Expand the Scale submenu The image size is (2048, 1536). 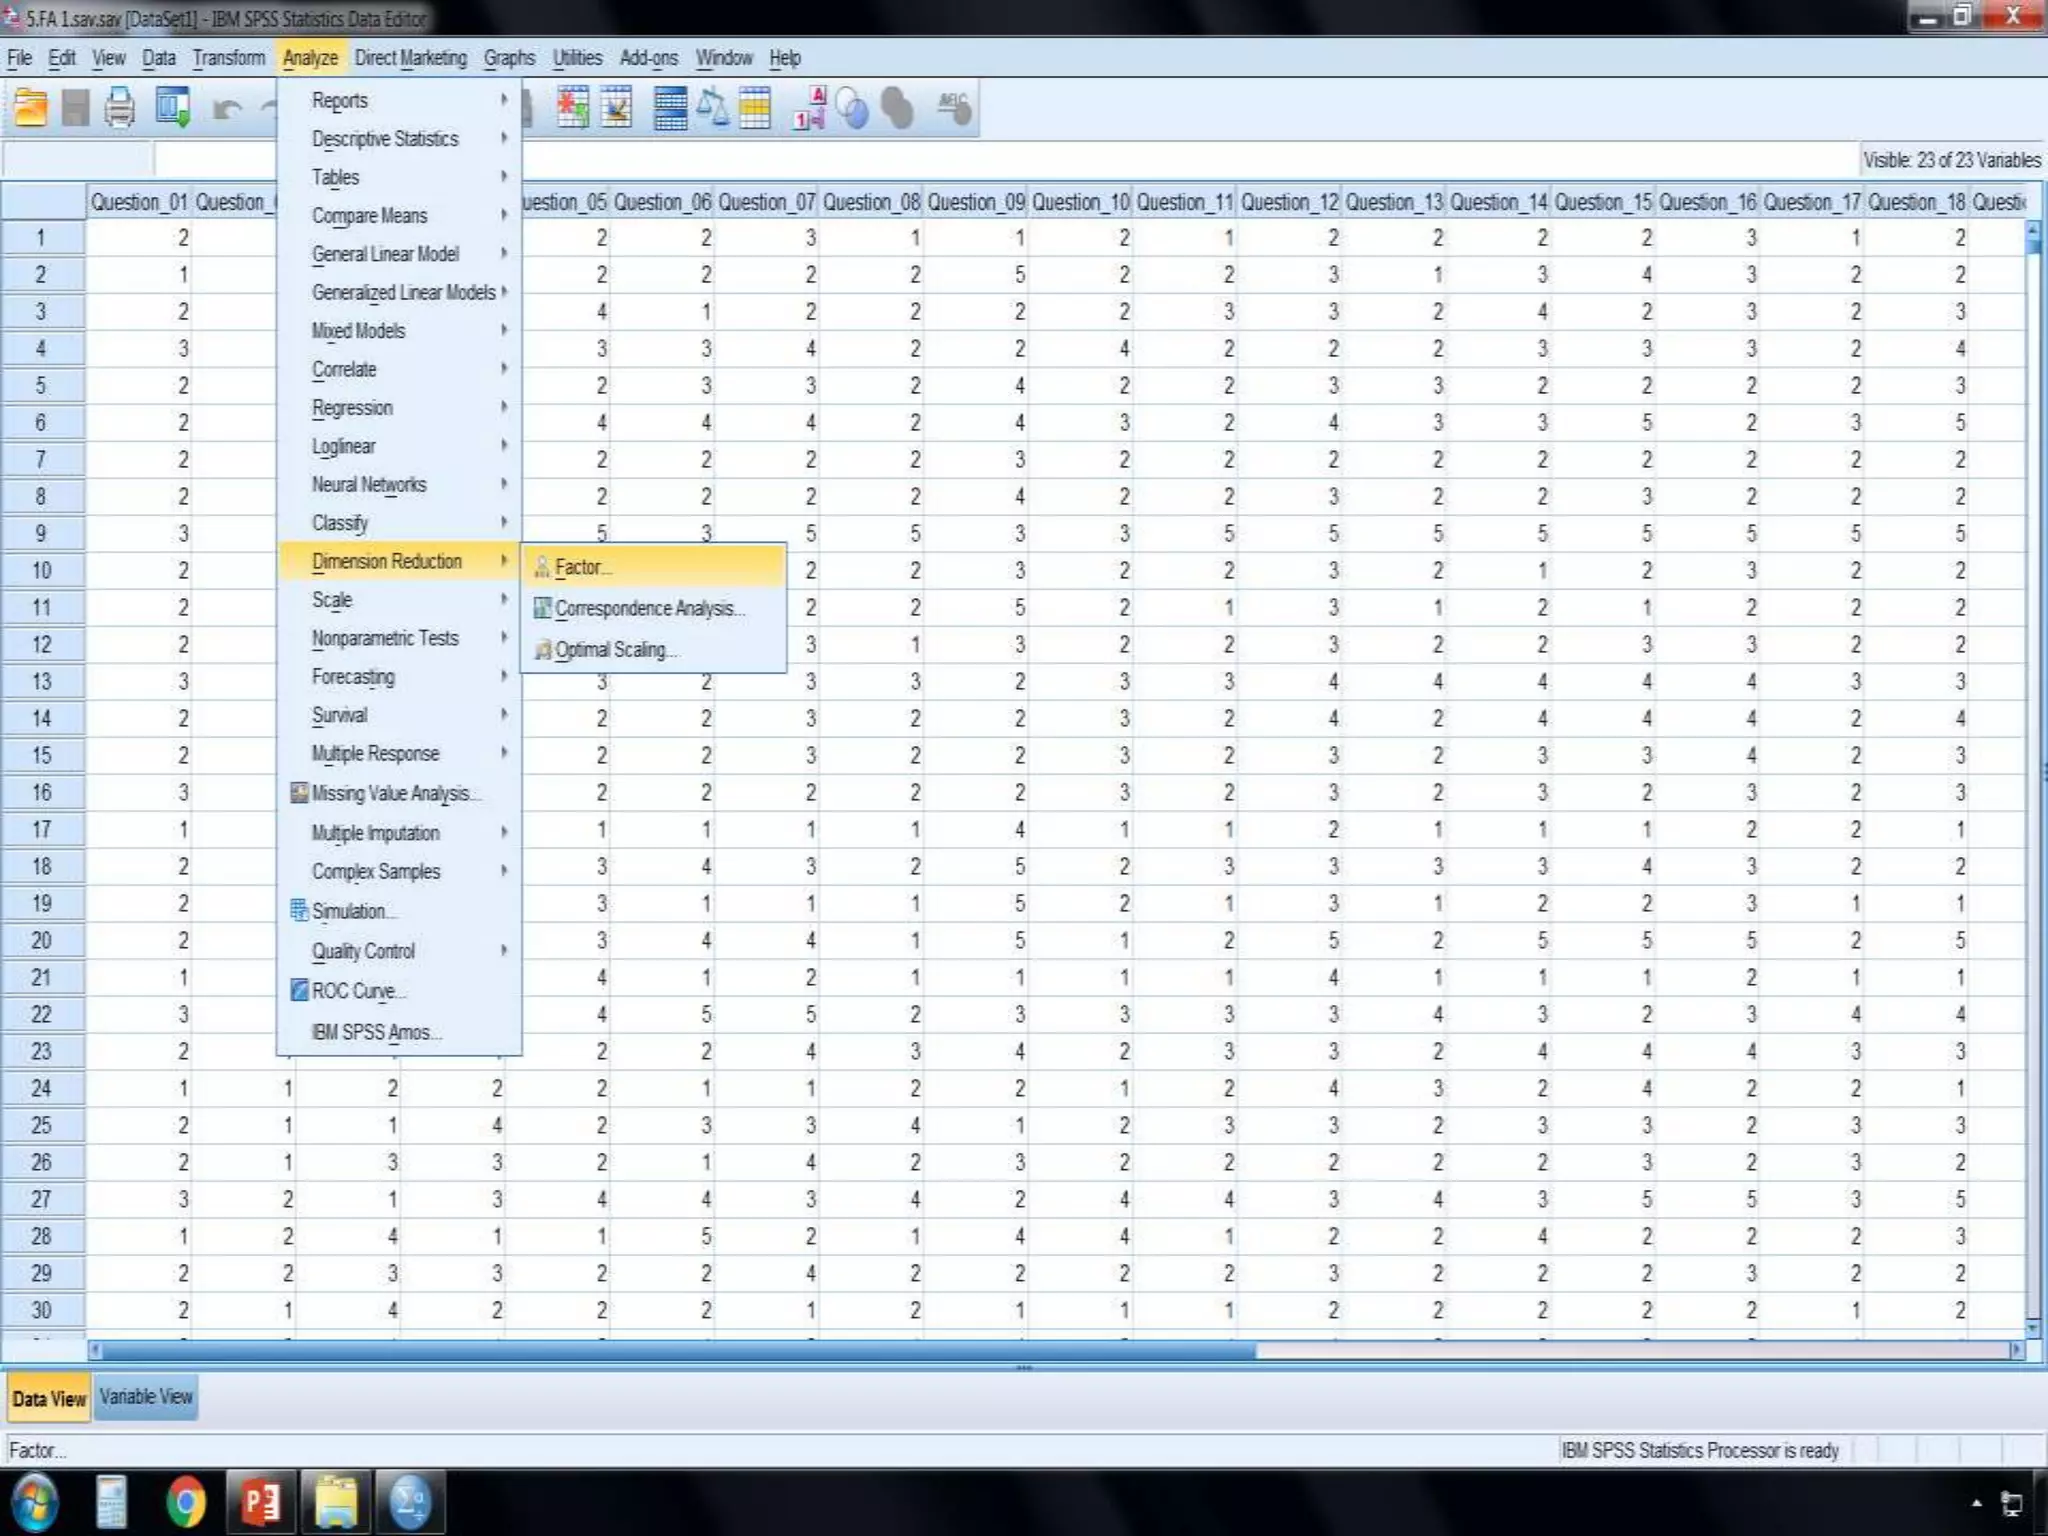coord(332,600)
